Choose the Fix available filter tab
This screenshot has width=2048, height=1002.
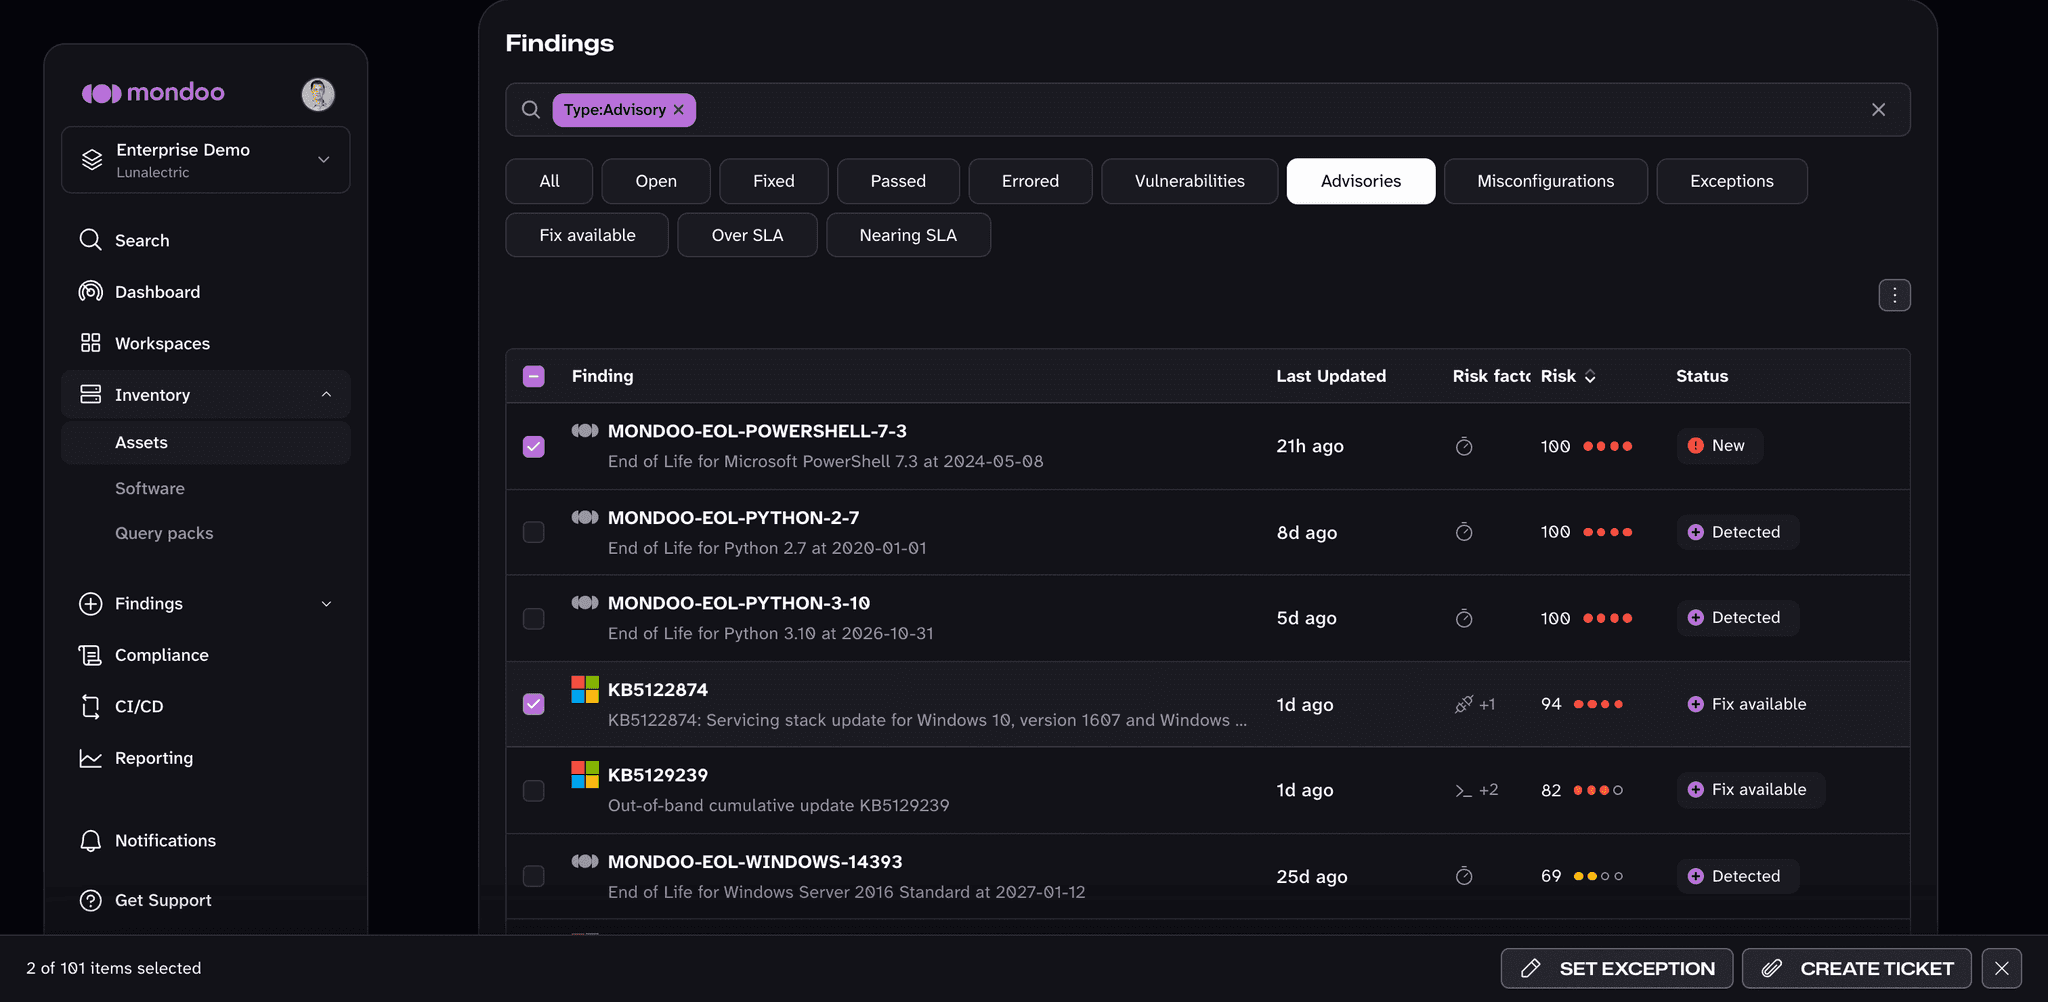click(x=587, y=235)
